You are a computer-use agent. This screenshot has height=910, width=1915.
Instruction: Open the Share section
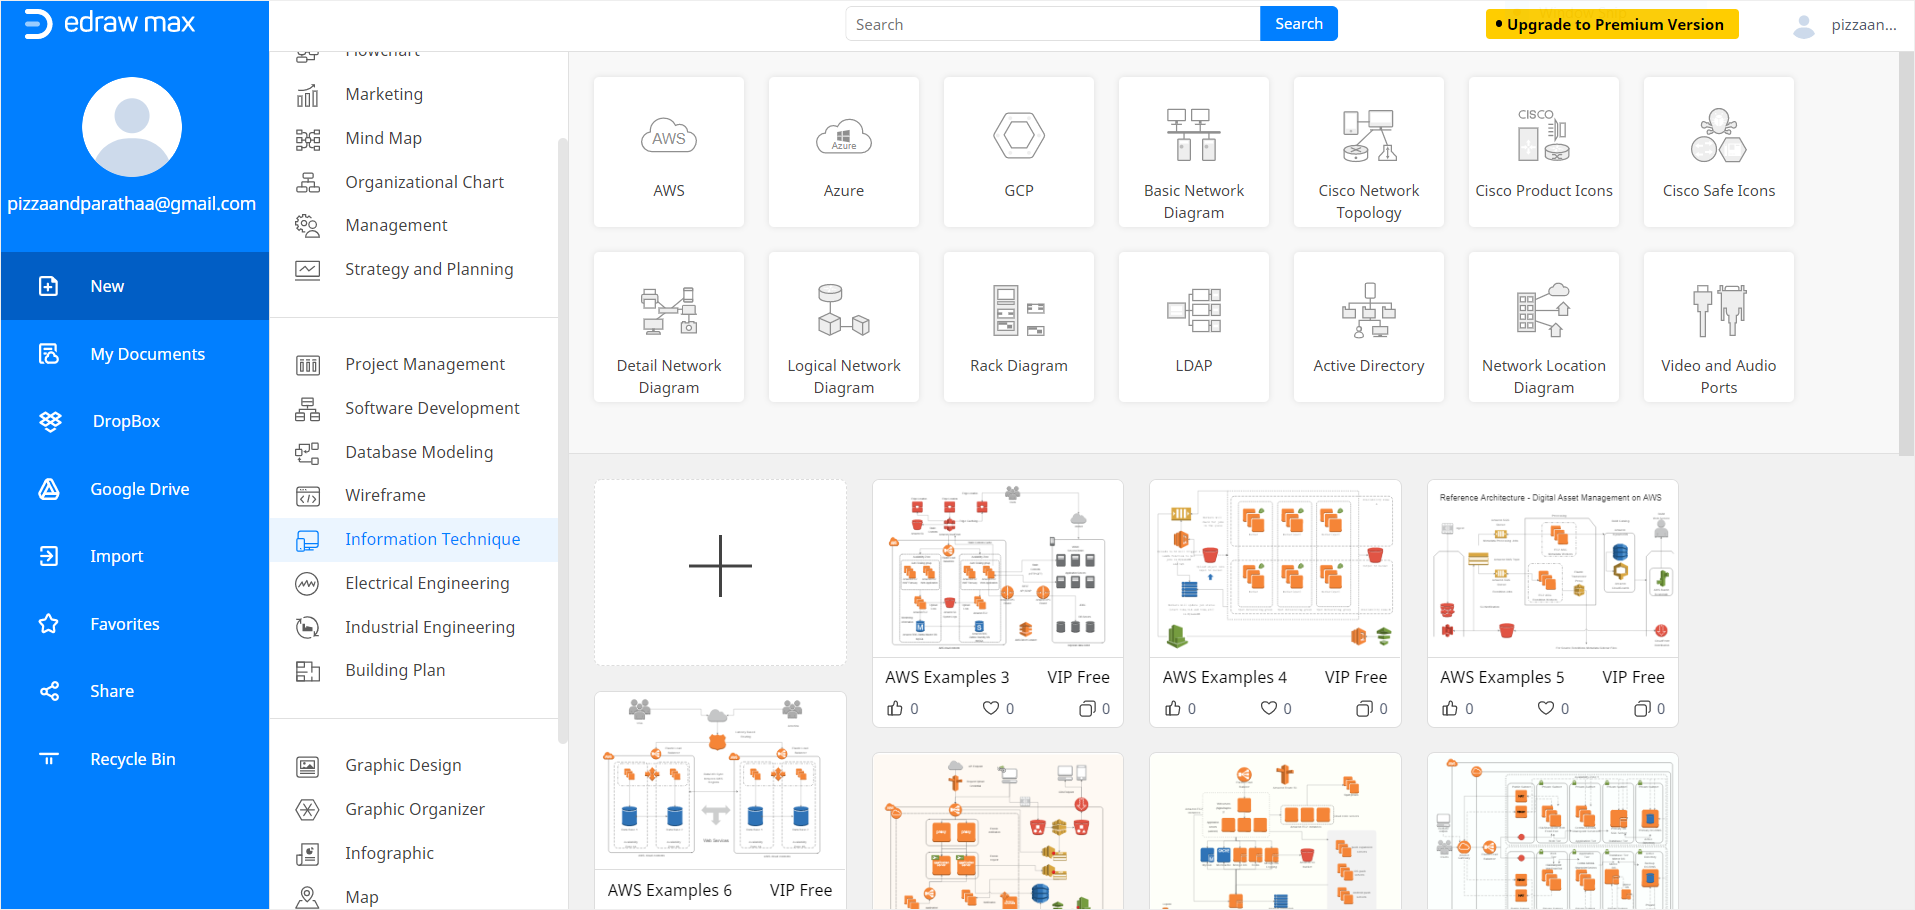pos(135,691)
